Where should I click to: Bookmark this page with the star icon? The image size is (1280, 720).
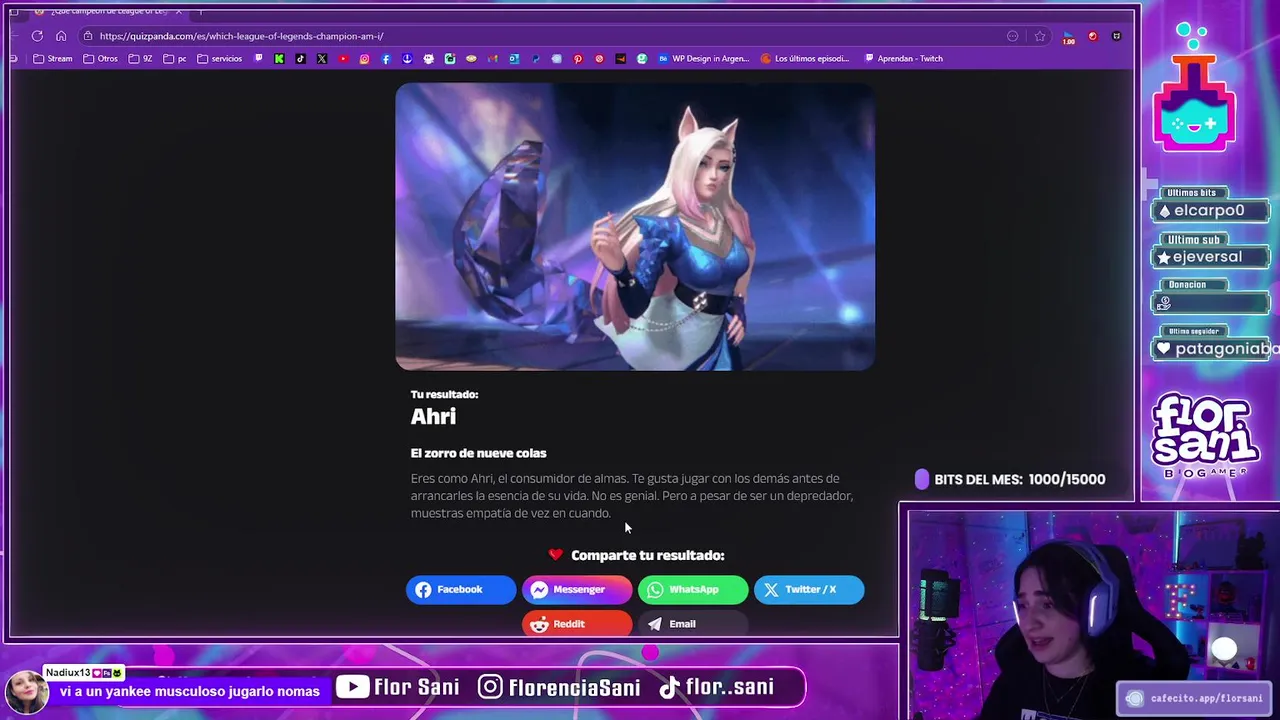(x=1040, y=36)
